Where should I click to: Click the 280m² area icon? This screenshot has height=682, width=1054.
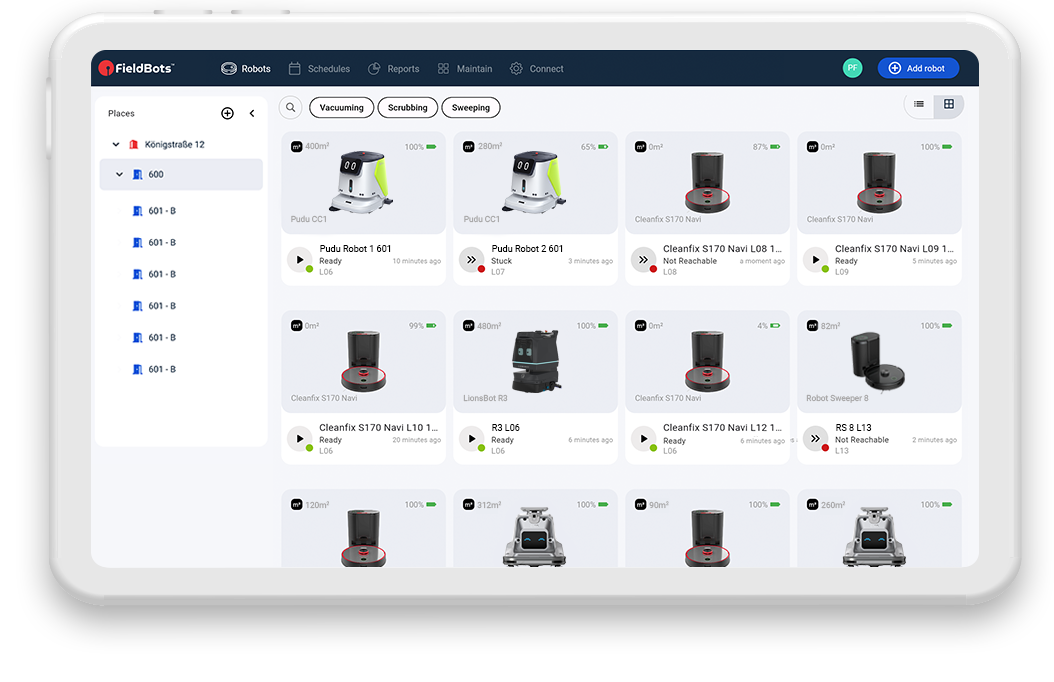(x=469, y=146)
